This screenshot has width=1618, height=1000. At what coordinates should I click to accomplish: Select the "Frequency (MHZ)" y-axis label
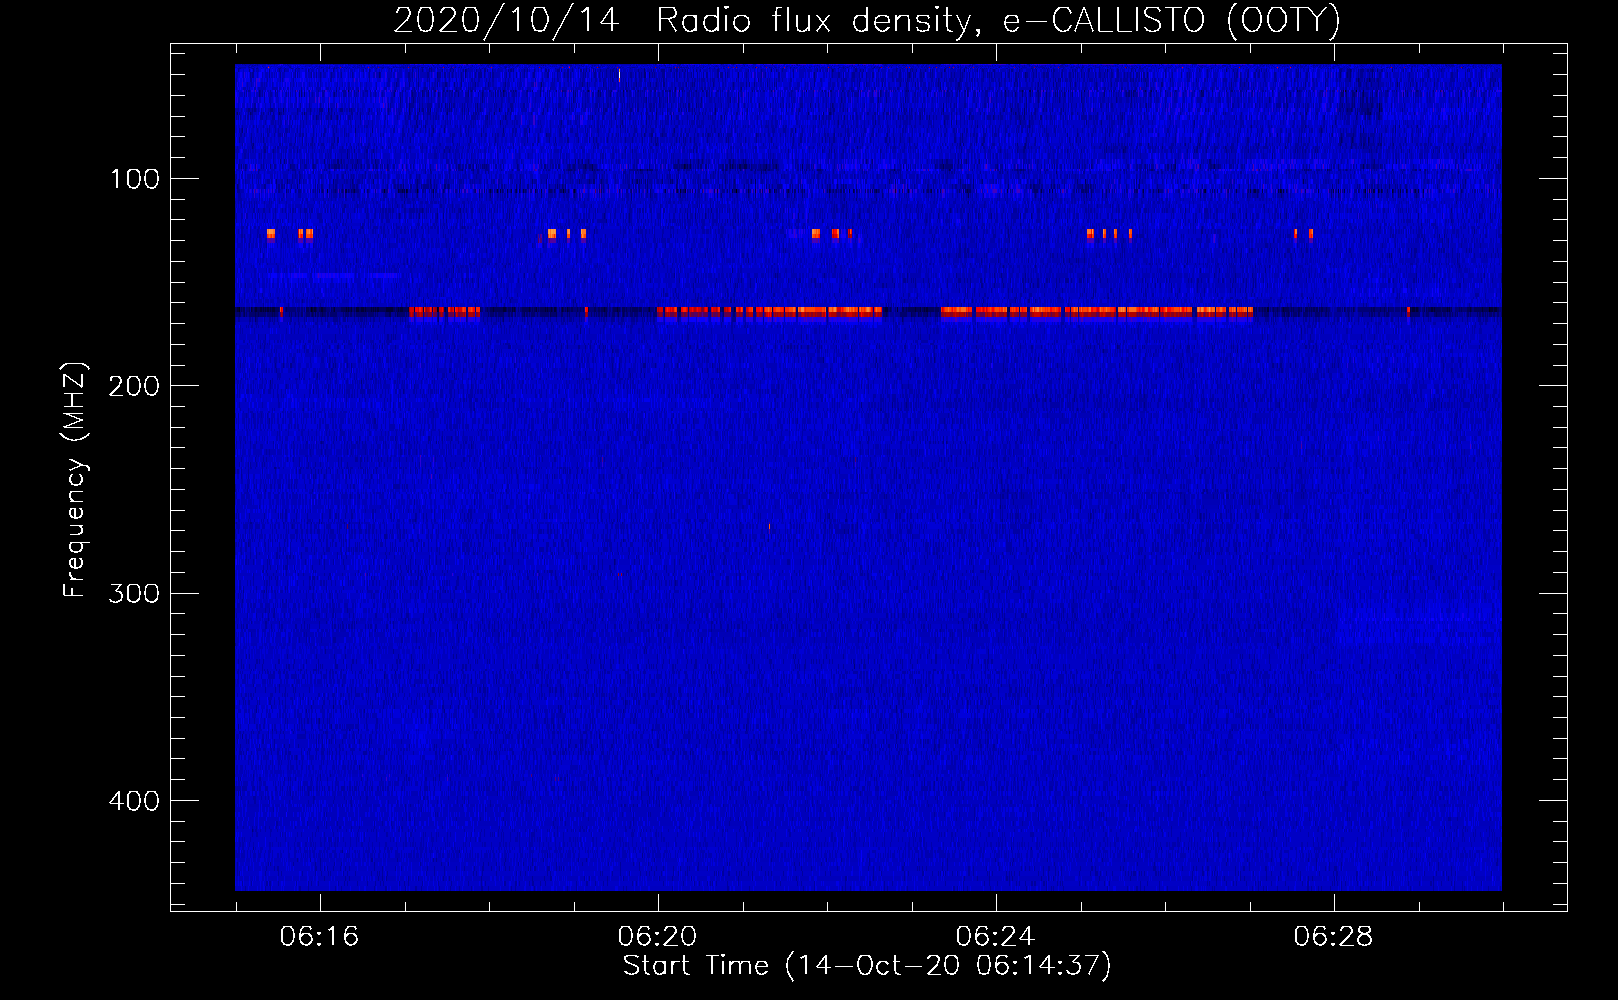(75, 480)
